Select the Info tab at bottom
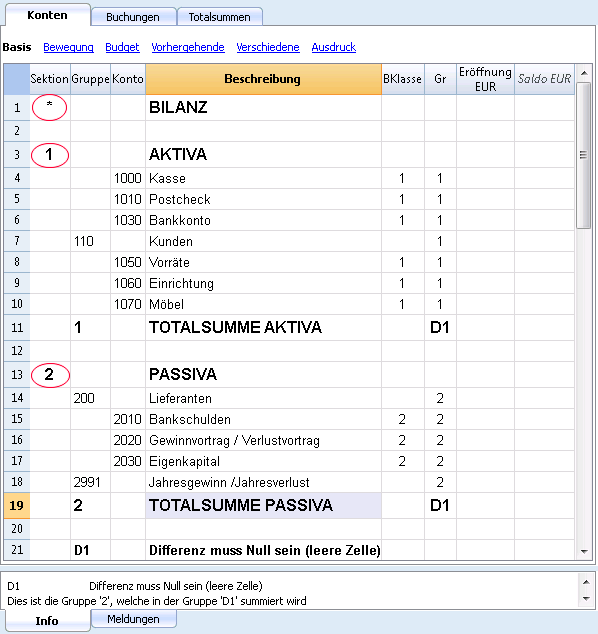 (47, 621)
